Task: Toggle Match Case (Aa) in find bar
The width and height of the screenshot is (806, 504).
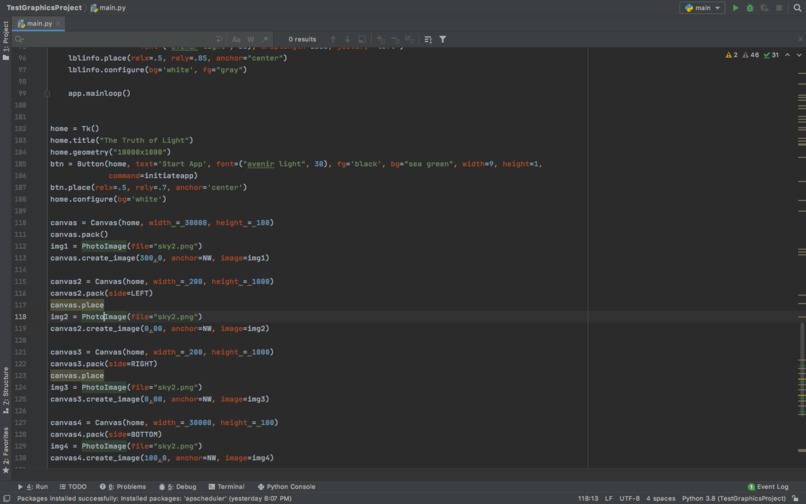Action: pyautogui.click(x=236, y=39)
